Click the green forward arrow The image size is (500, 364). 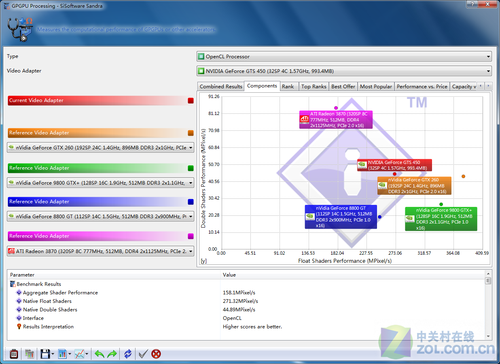point(112,353)
